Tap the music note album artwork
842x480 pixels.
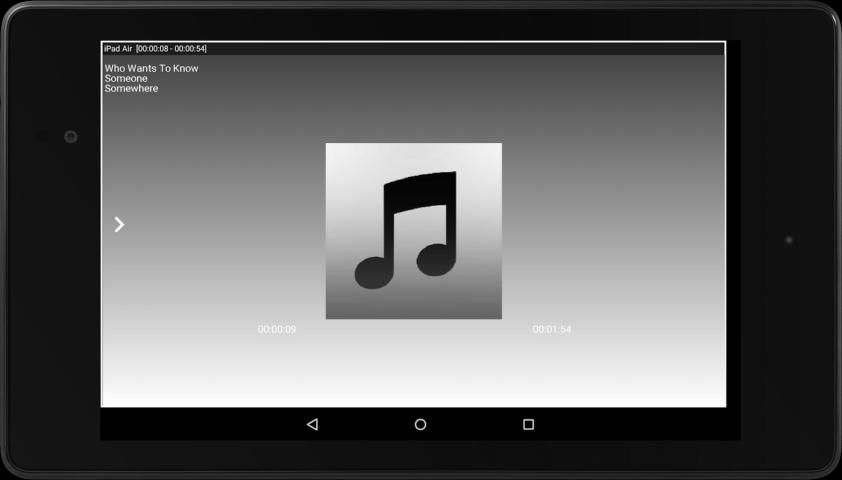click(x=413, y=231)
